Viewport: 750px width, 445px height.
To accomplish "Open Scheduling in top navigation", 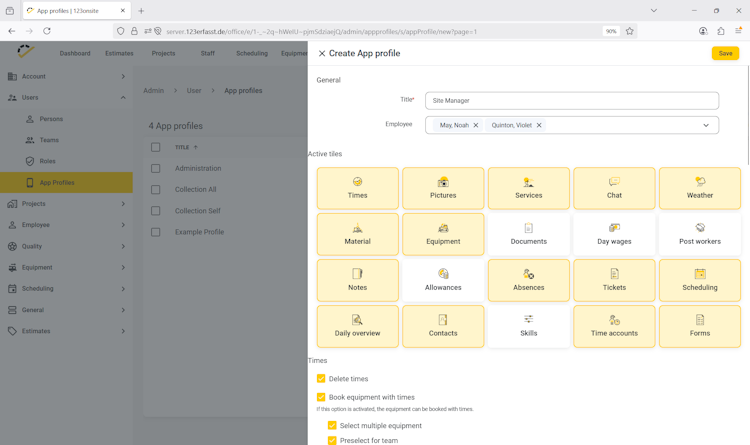I will coord(252,54).
